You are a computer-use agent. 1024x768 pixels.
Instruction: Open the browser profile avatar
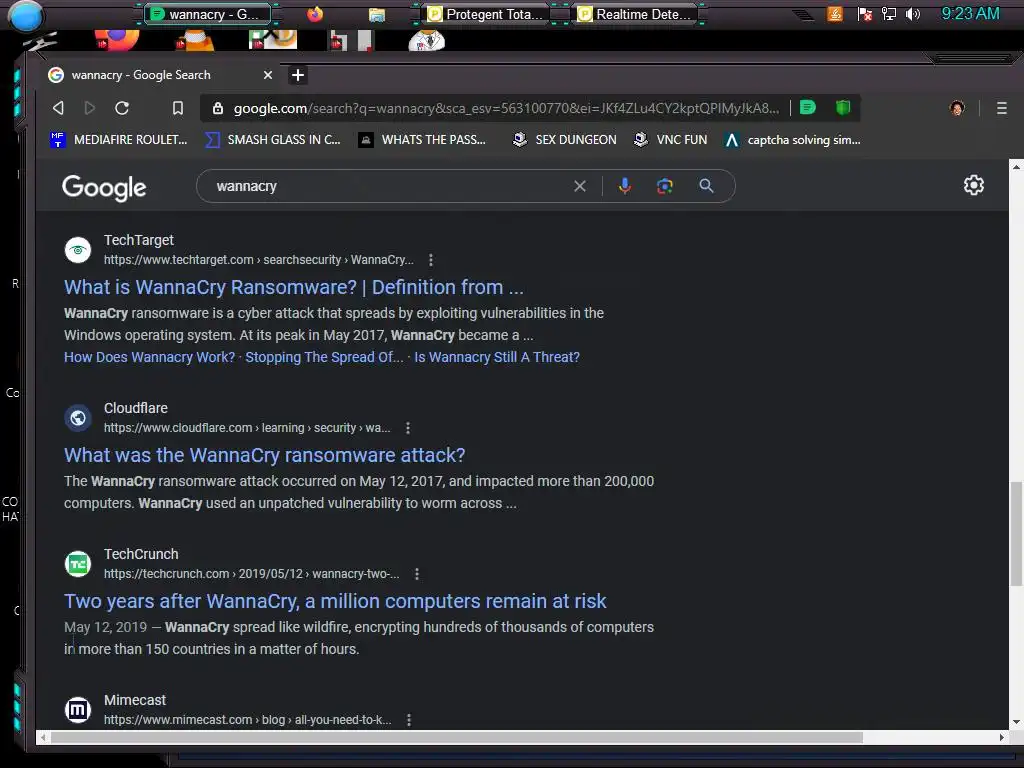(957, 108)
